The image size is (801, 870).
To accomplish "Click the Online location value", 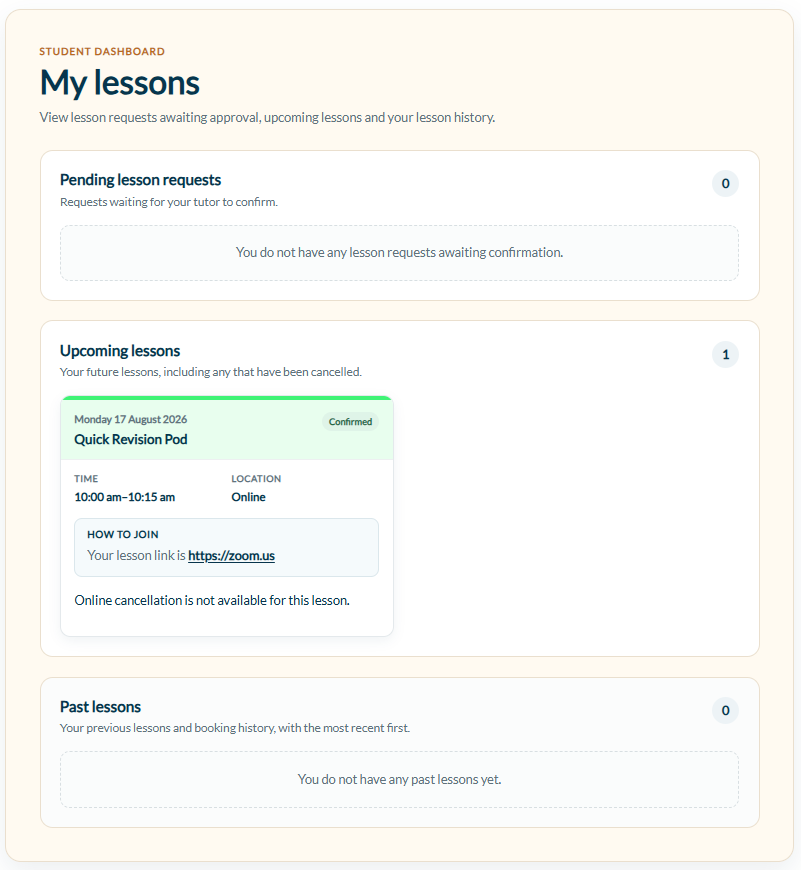I will click(x=249, y=497).
